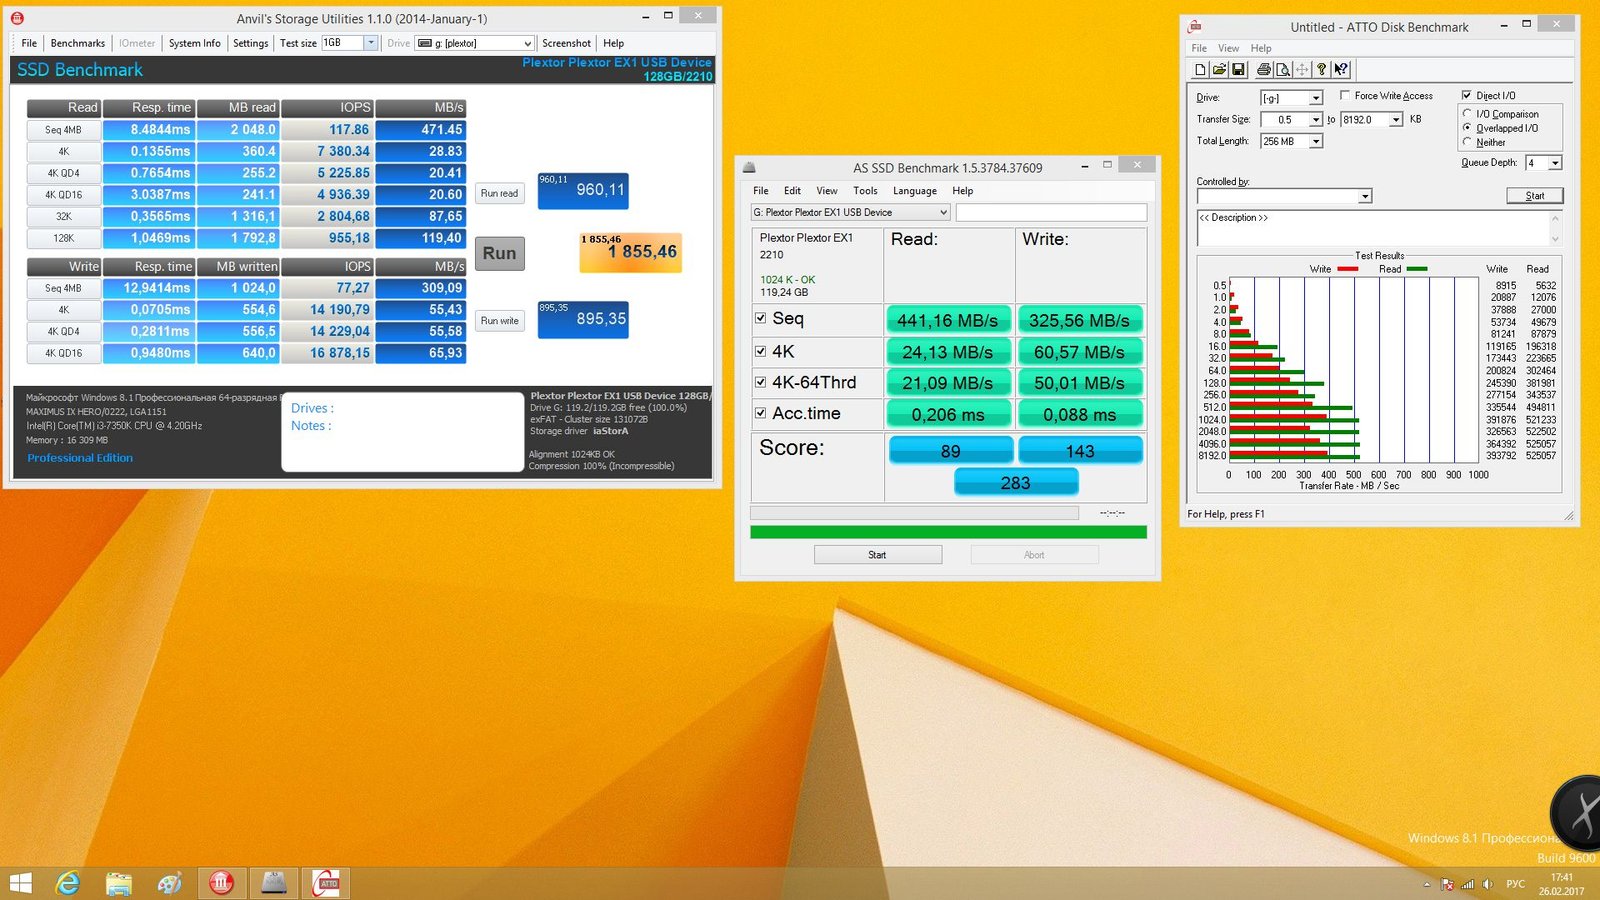Click the volume speaker tray icon

coord(1487,884)
